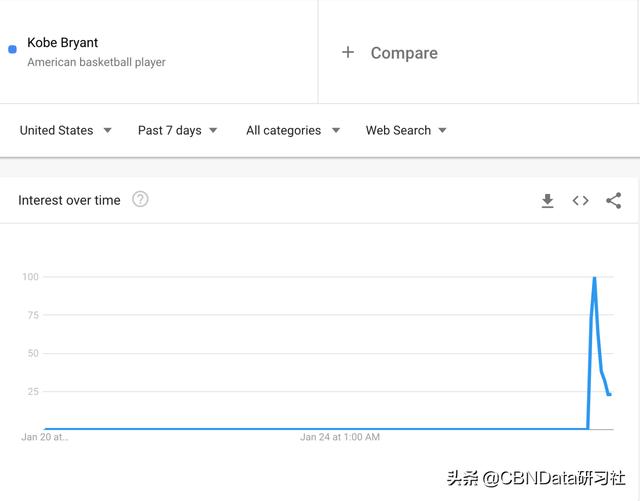640x501 pixels.
Task: Expand the Web Search type dropdown
Action: coord(405,130)
